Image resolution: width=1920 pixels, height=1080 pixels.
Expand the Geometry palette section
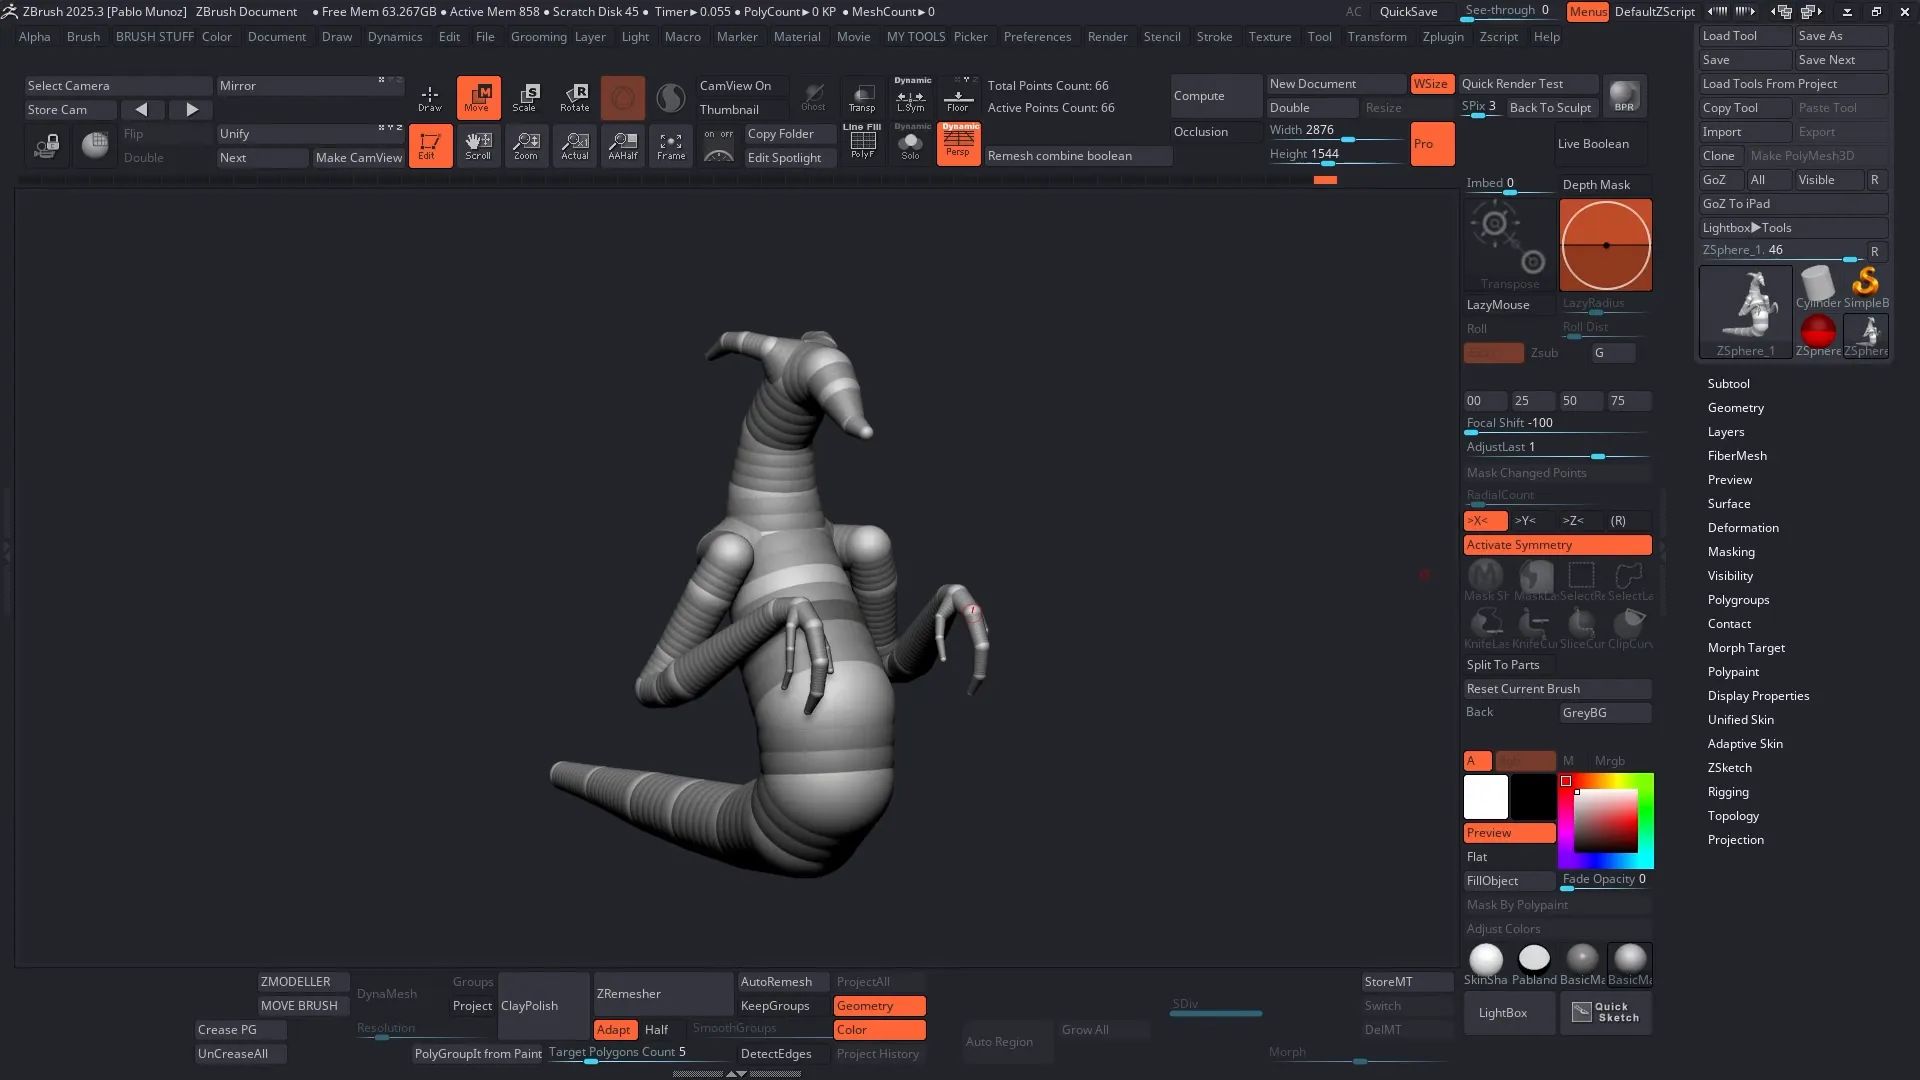click(1735, 408)
